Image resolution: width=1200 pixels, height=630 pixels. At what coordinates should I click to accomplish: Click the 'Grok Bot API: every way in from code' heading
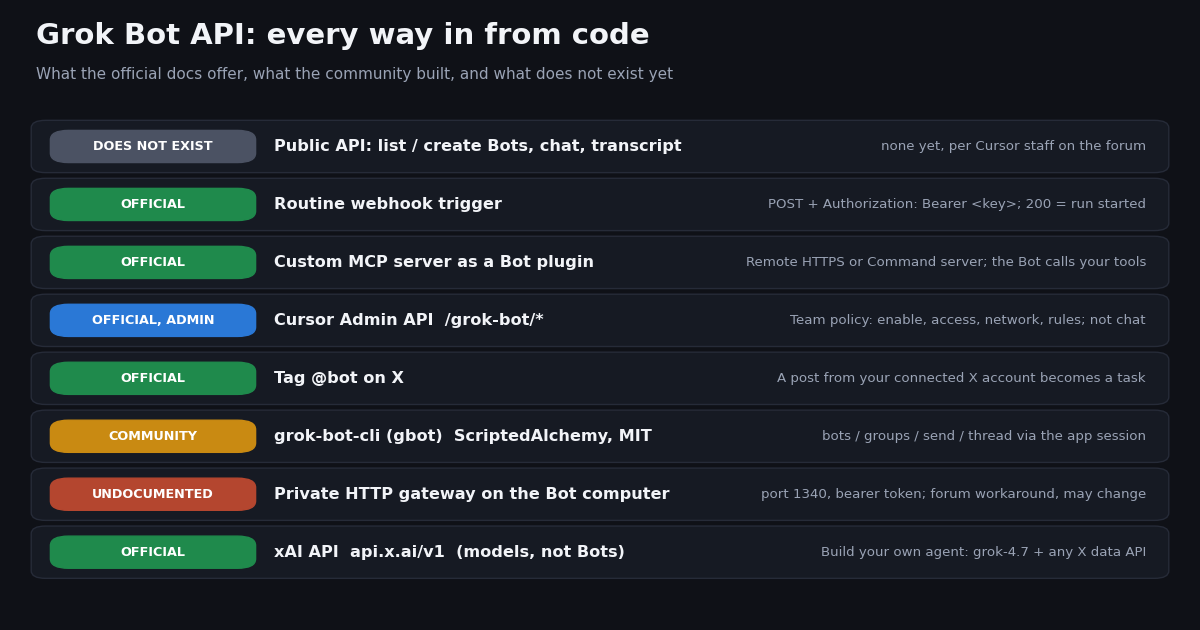[x=343, y=36]
